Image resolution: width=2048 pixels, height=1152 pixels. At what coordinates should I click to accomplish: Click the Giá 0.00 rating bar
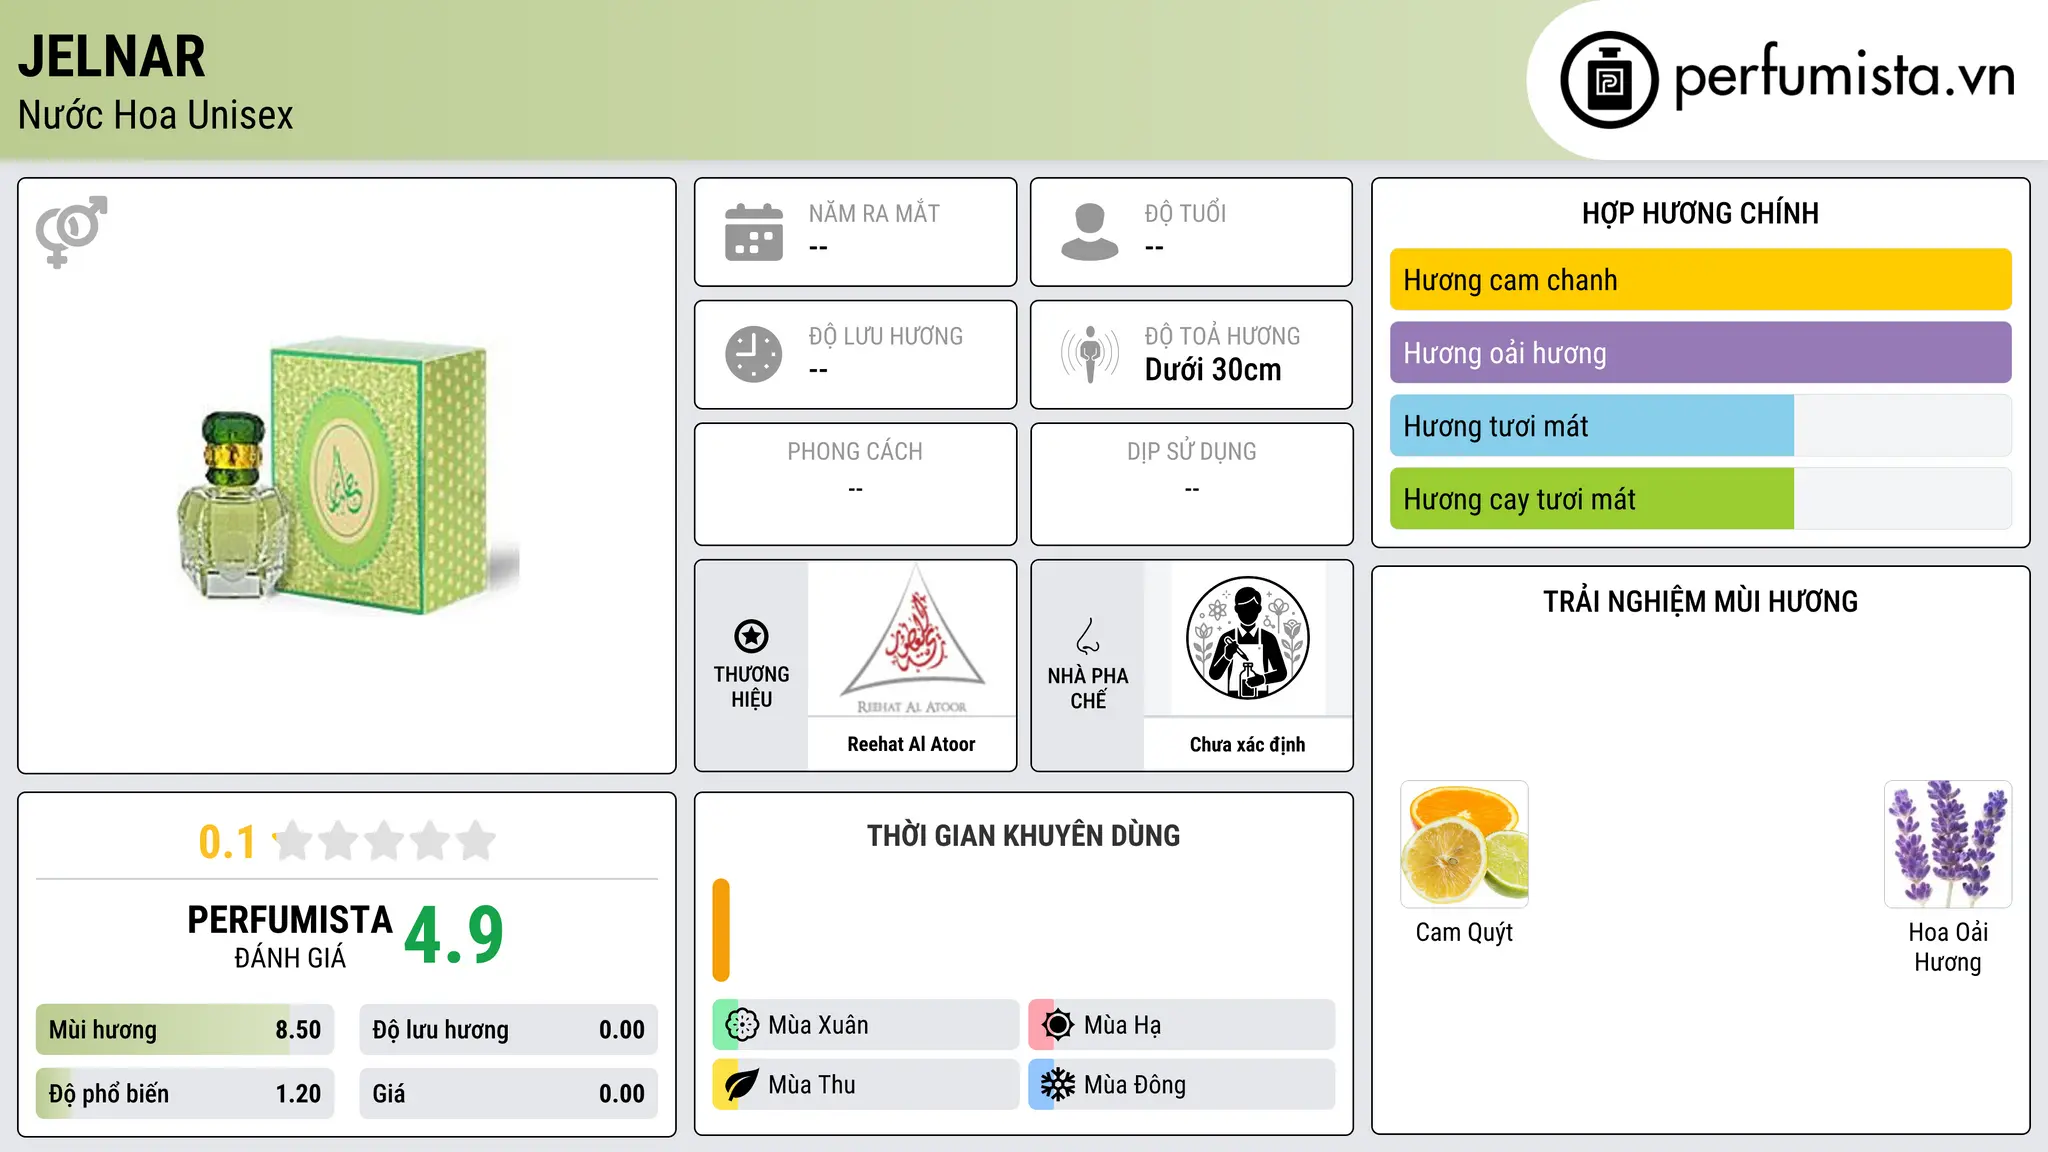(508, 1094)
